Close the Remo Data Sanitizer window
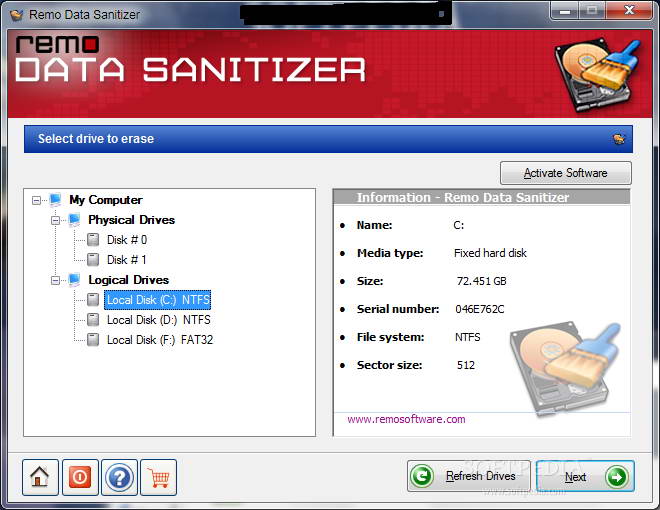Image resolution: width=660 pixels, height=510 pixels. (x=629, y=11)
